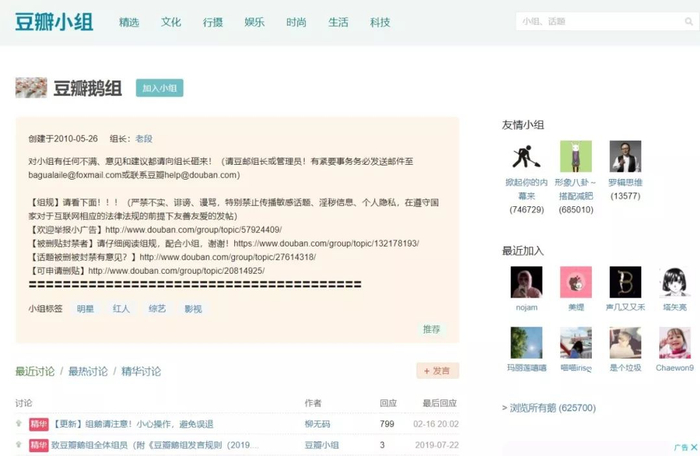This screenshot has height=456, width=700.
Task: Switch to the 文化 navigation tab
Action: point(171,22)
